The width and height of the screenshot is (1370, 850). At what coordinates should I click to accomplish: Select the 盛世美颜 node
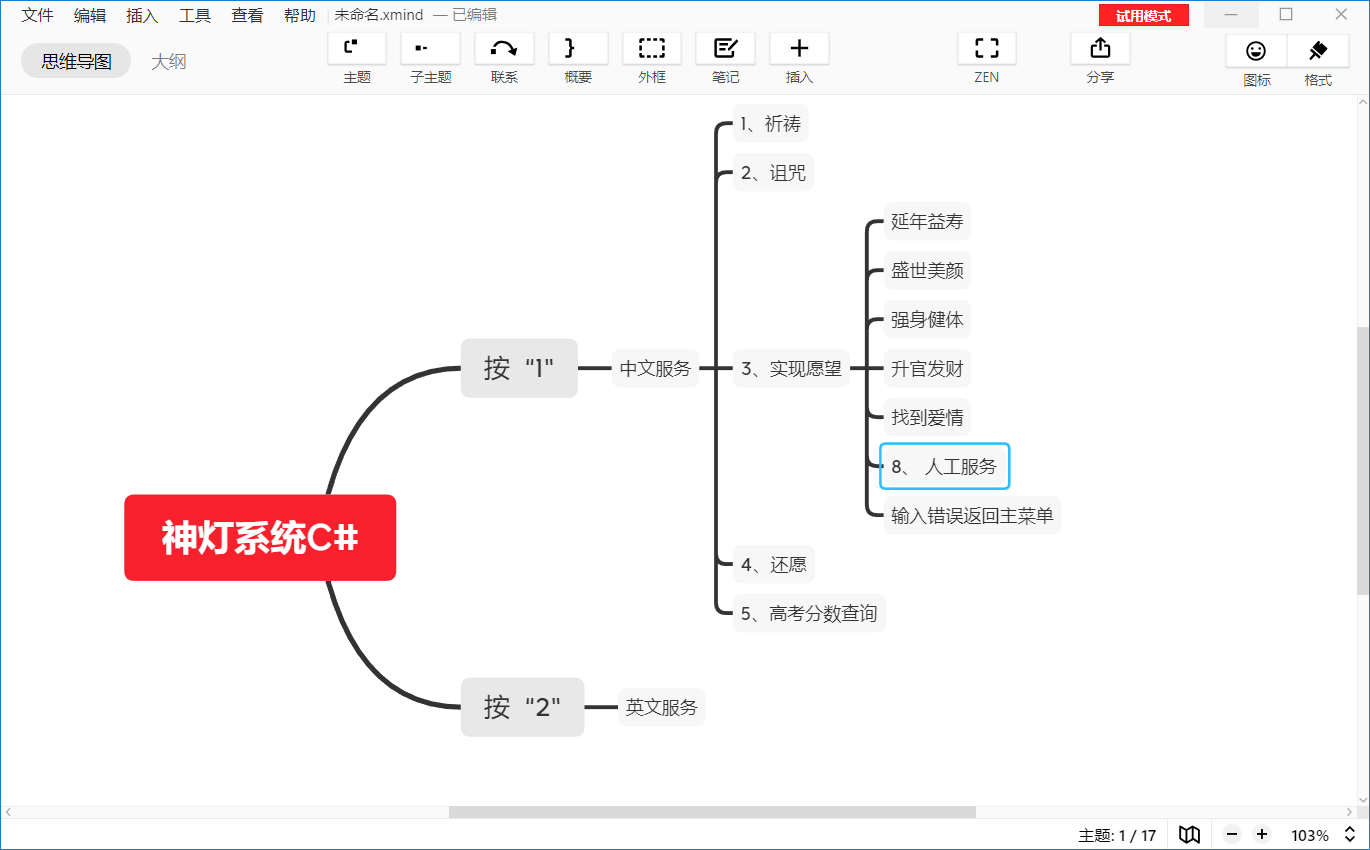[927, 270]
